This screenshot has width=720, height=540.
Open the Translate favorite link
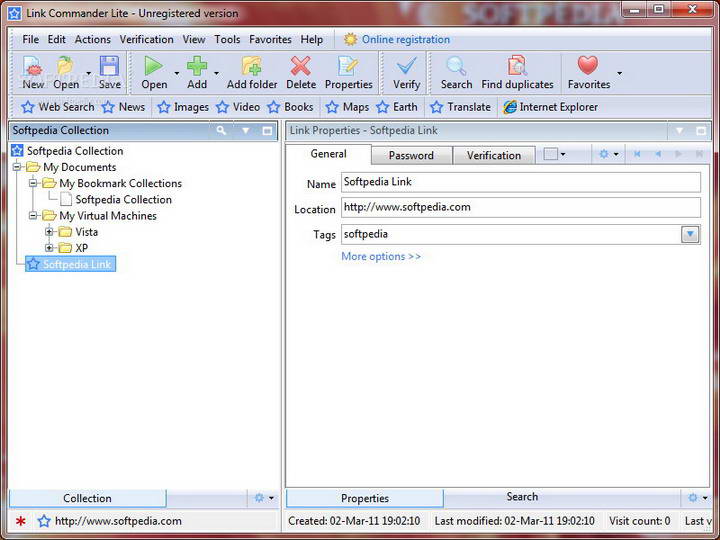(461, 107)
